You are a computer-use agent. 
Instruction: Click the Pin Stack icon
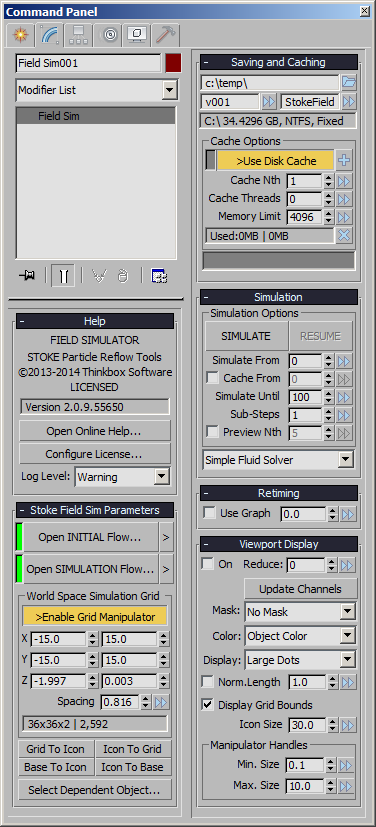coord(27,276)
